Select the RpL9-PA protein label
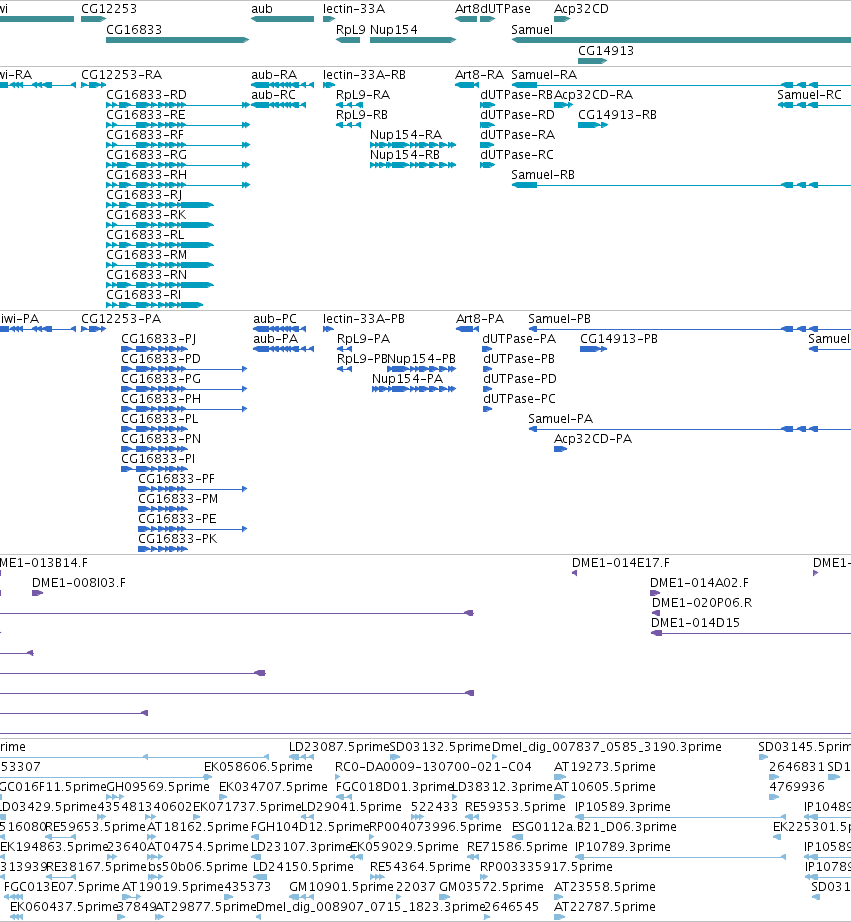The image size is (851, 922). (x=363, y=339)
